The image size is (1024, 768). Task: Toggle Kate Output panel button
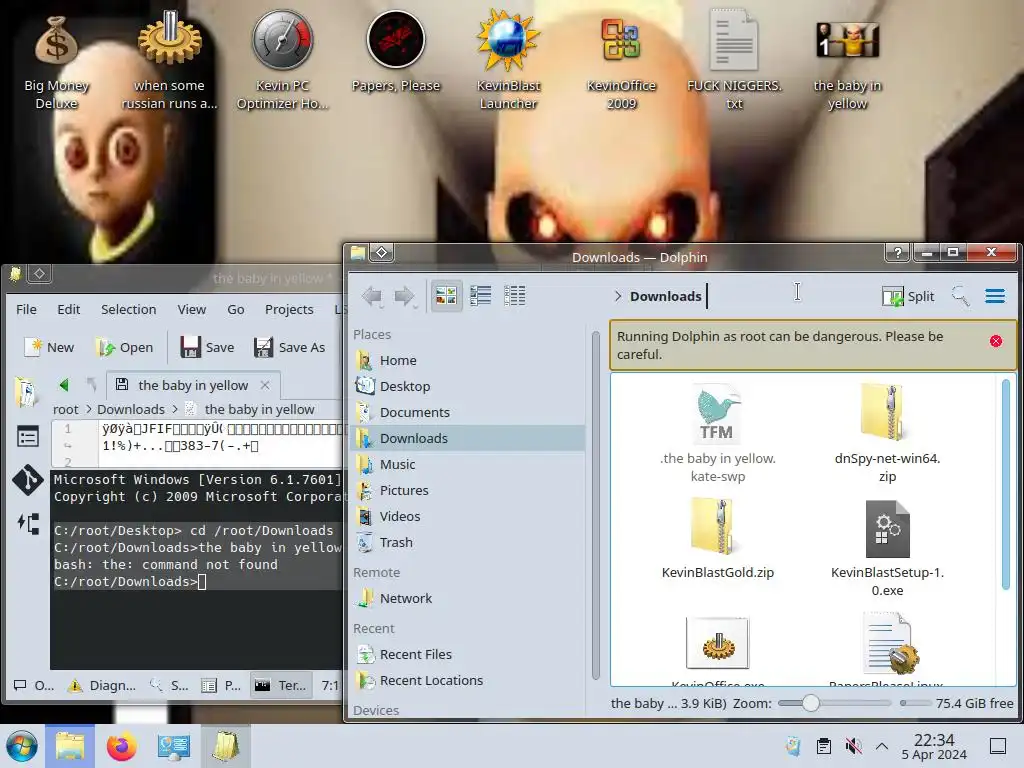(x=34, y=685)
